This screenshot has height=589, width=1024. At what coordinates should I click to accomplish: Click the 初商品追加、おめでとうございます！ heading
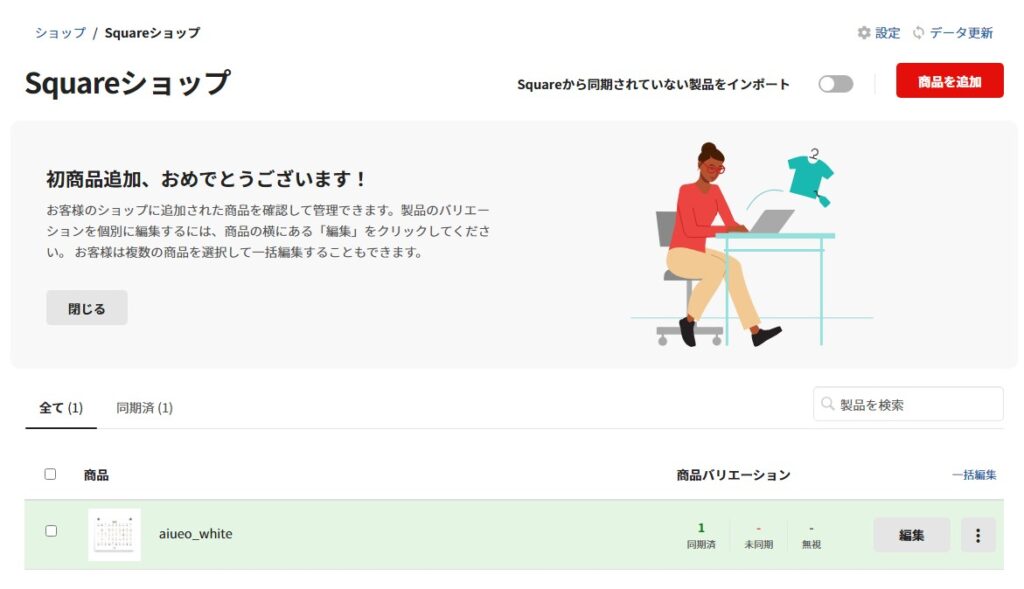pyautogui.click(x=206, y=179)
